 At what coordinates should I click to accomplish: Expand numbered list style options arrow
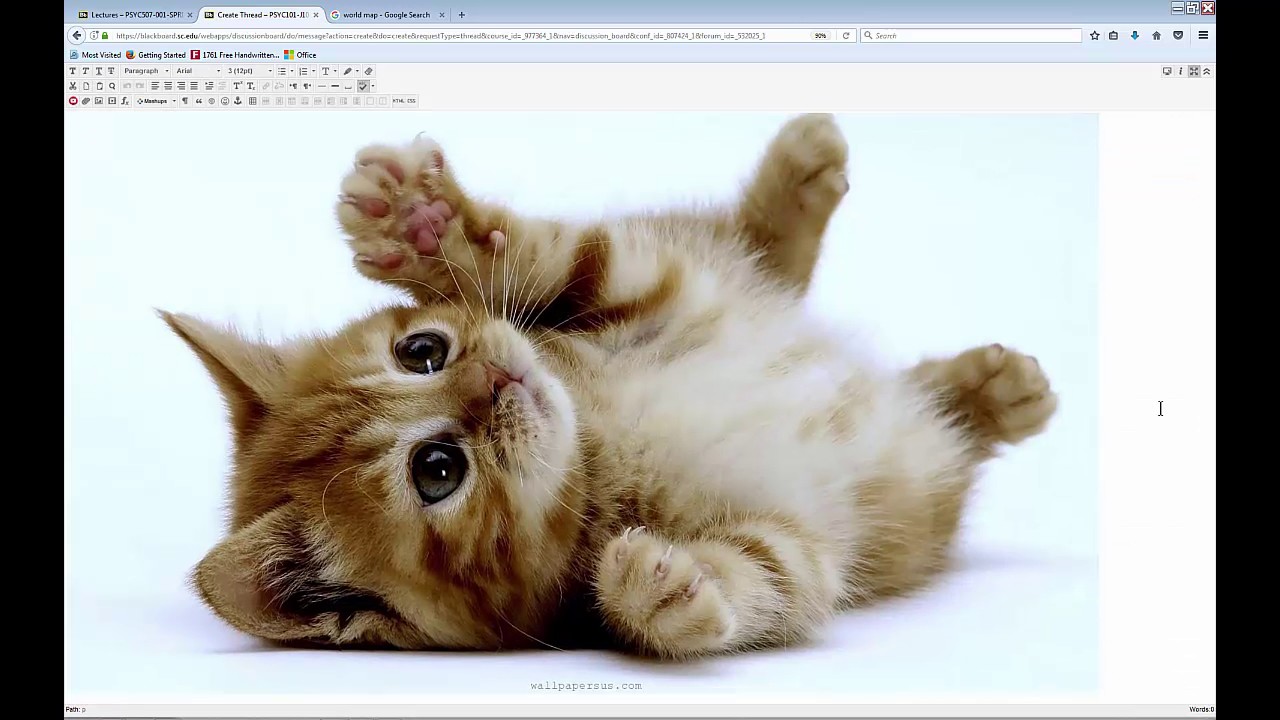tap(313, 71)
